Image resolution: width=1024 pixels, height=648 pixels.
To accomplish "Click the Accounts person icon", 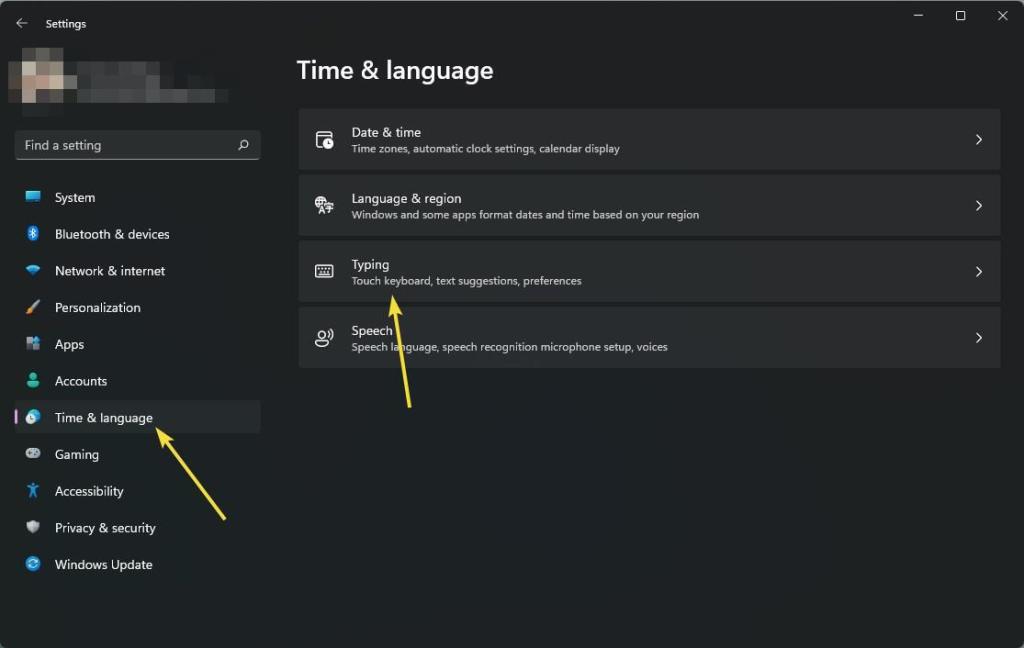I will click(33, 380).
